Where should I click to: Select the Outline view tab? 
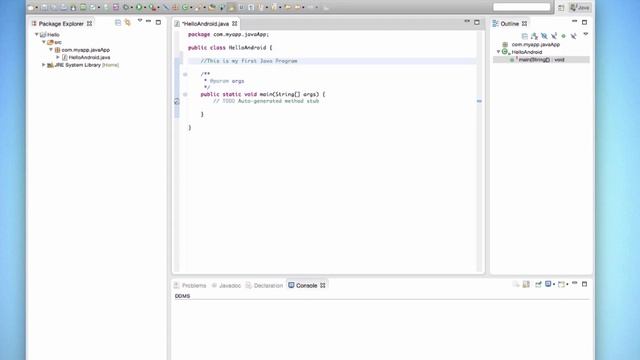[x=509, y=24]
